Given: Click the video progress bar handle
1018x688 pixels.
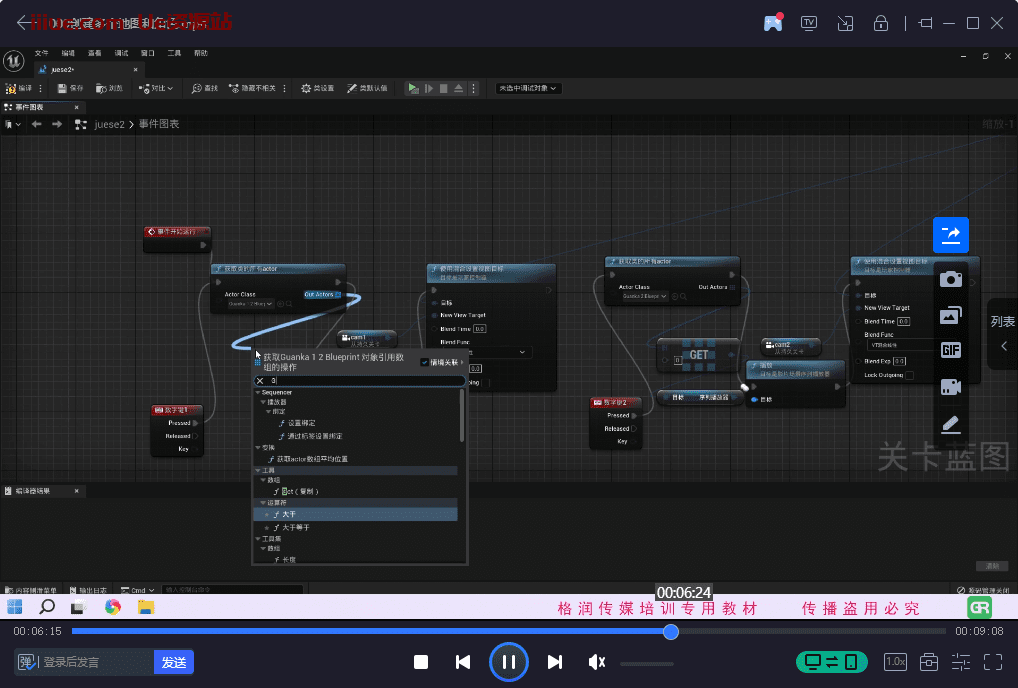Looking at the screenshot, I should click(671, 632).
